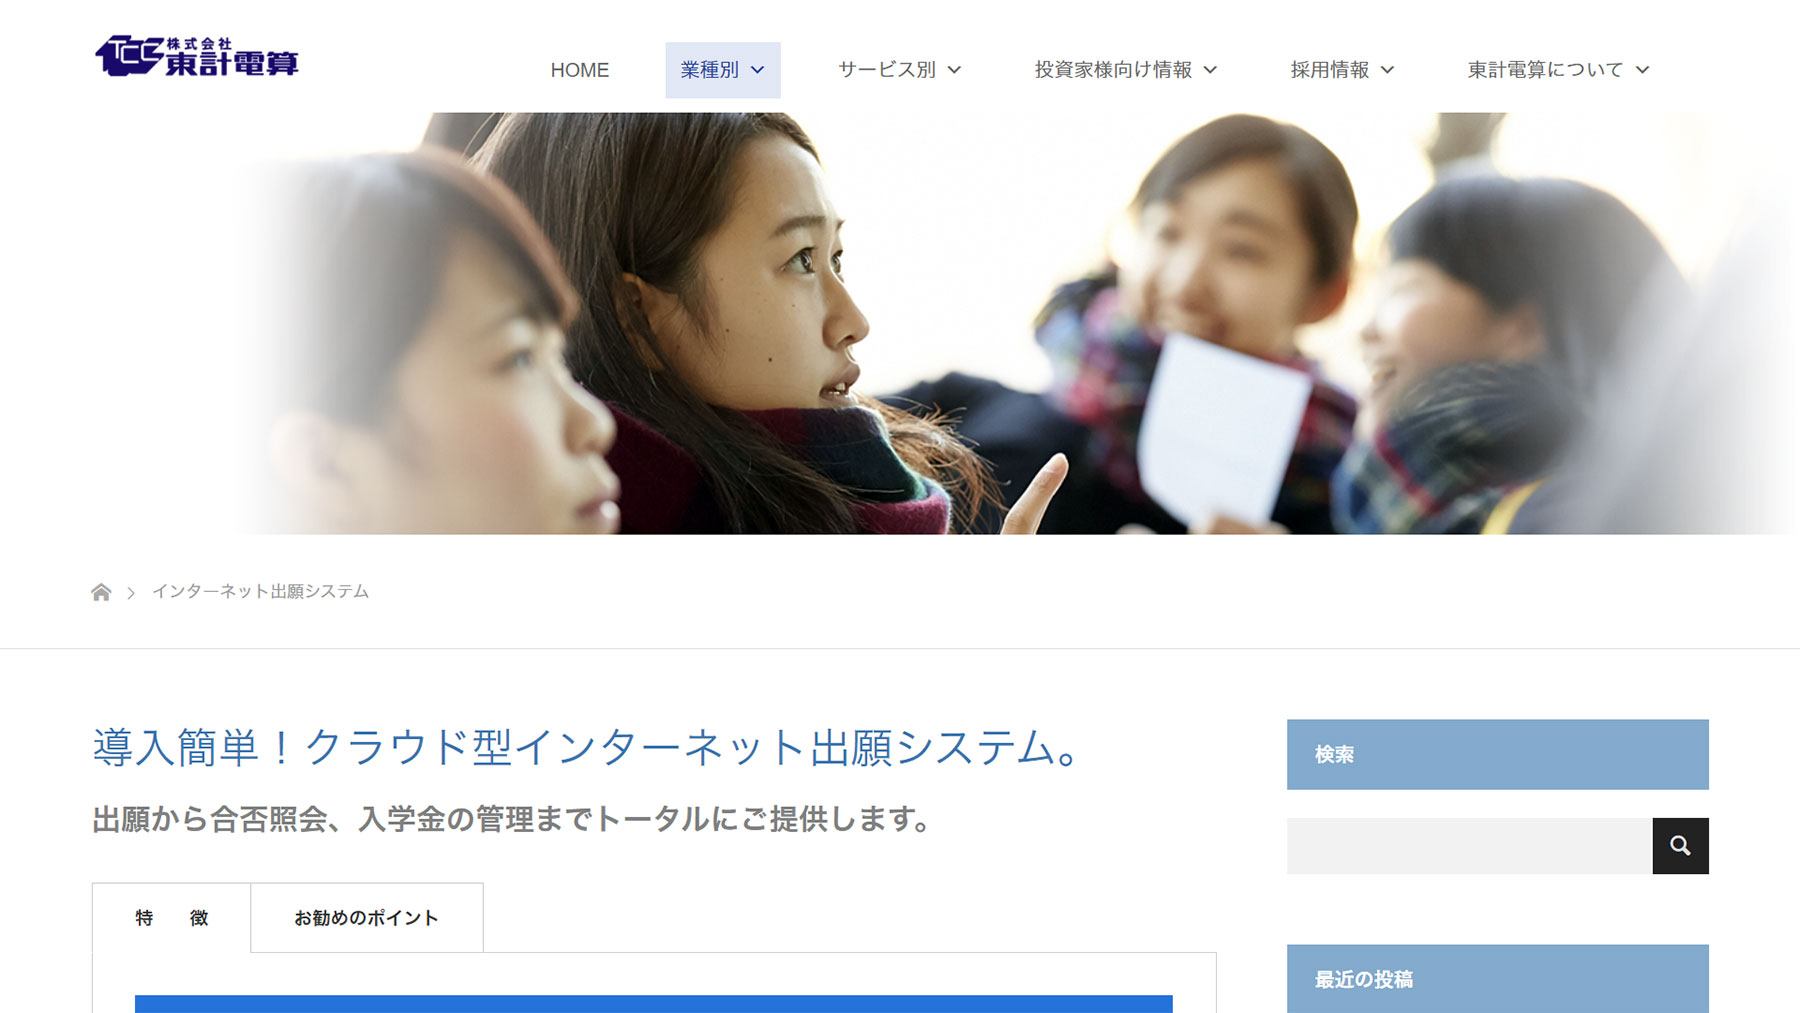1800x1013 pixels.
Task: Open the HOME menu item
Action: click(x=580, y=70)
